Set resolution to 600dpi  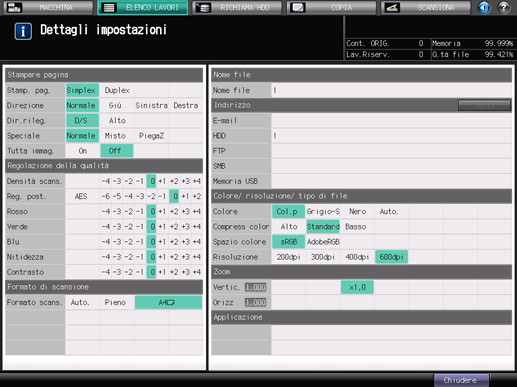(392, 257)
